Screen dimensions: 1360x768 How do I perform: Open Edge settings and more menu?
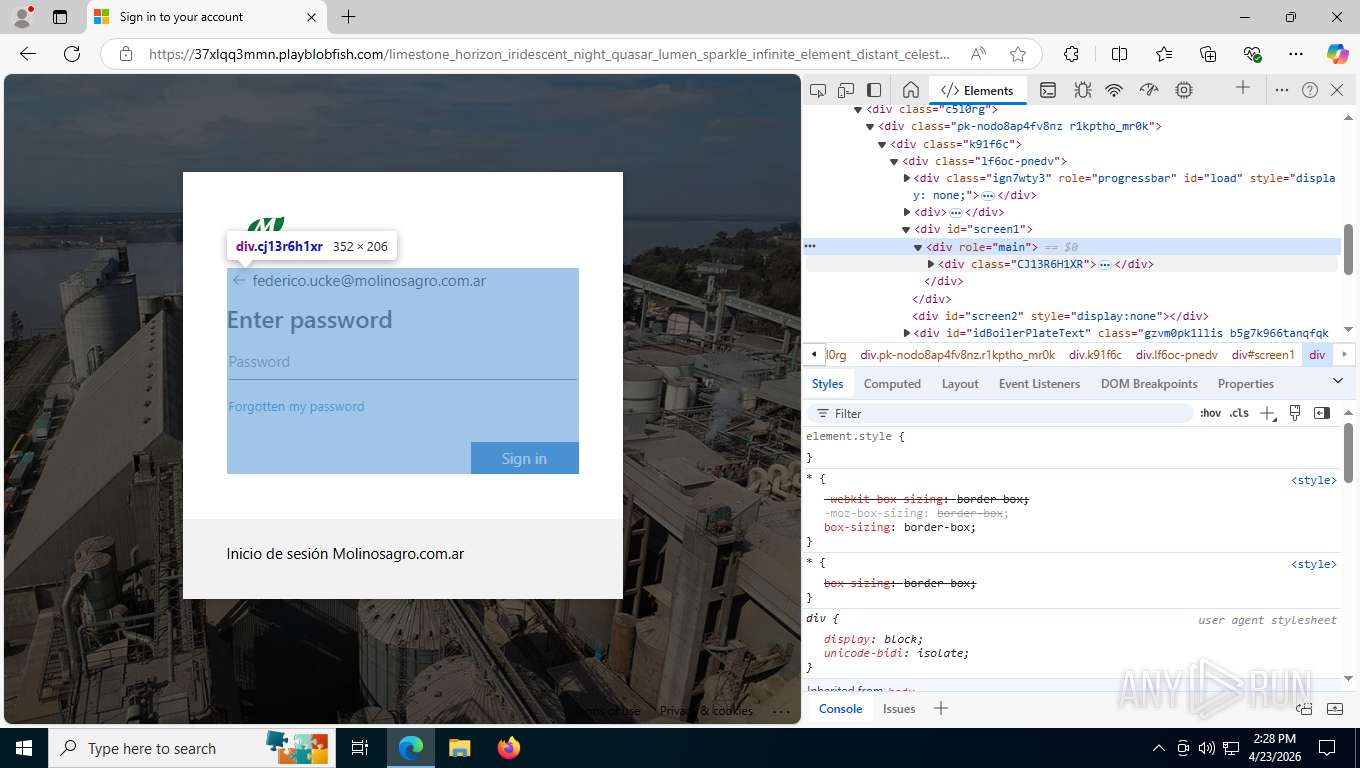click(1296, 54)
